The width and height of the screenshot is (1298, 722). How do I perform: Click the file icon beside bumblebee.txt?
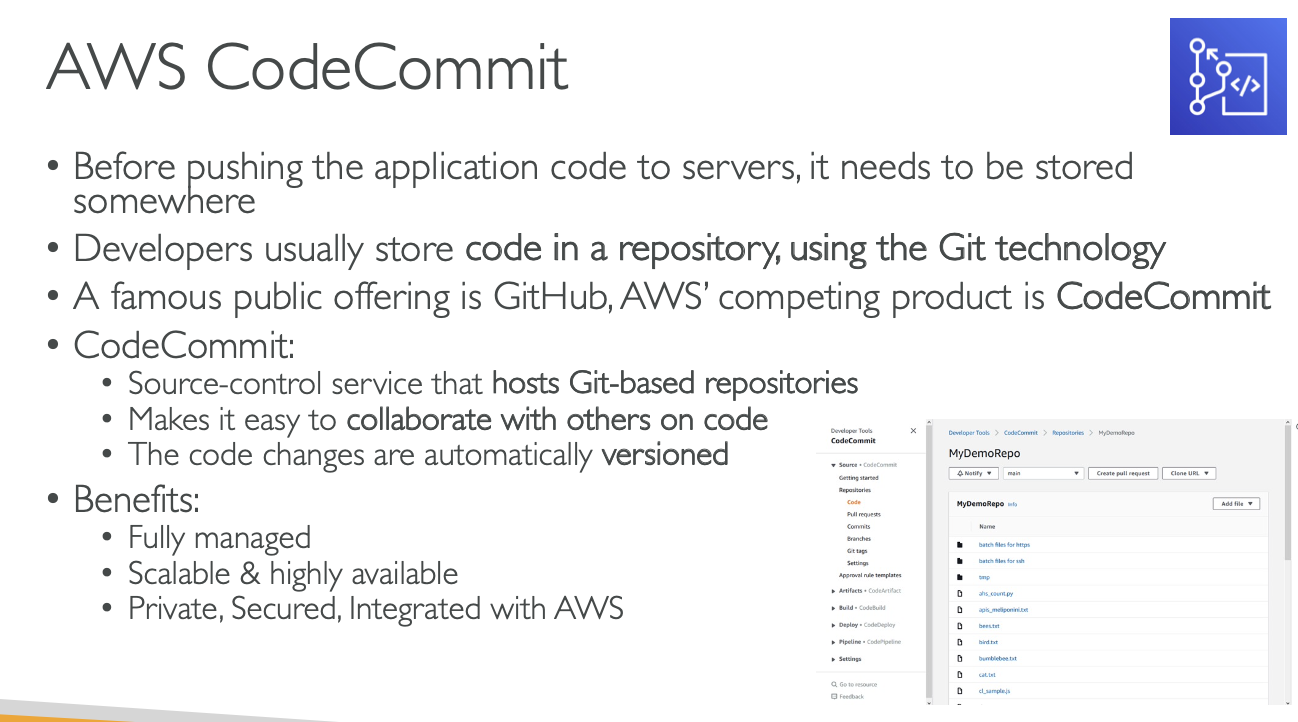point(959,658)
